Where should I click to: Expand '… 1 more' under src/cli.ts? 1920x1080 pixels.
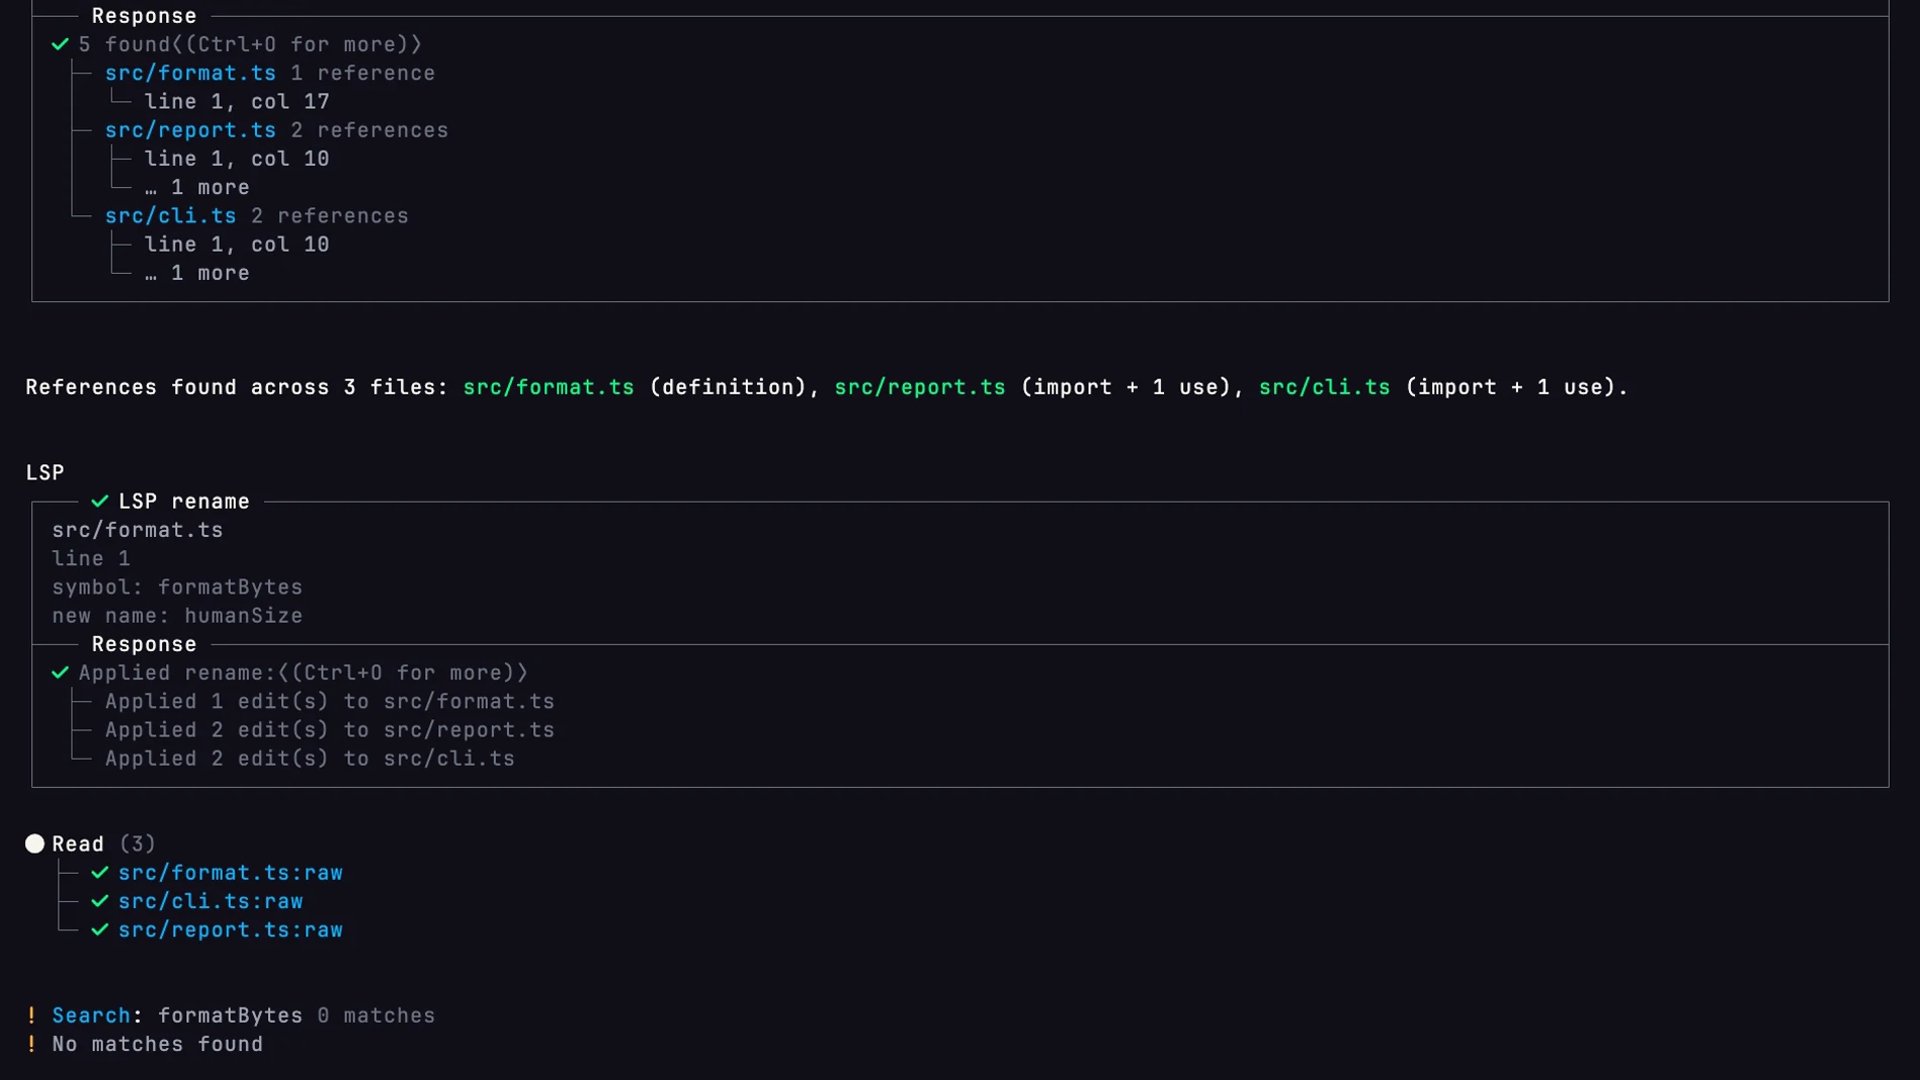(197, 273)
